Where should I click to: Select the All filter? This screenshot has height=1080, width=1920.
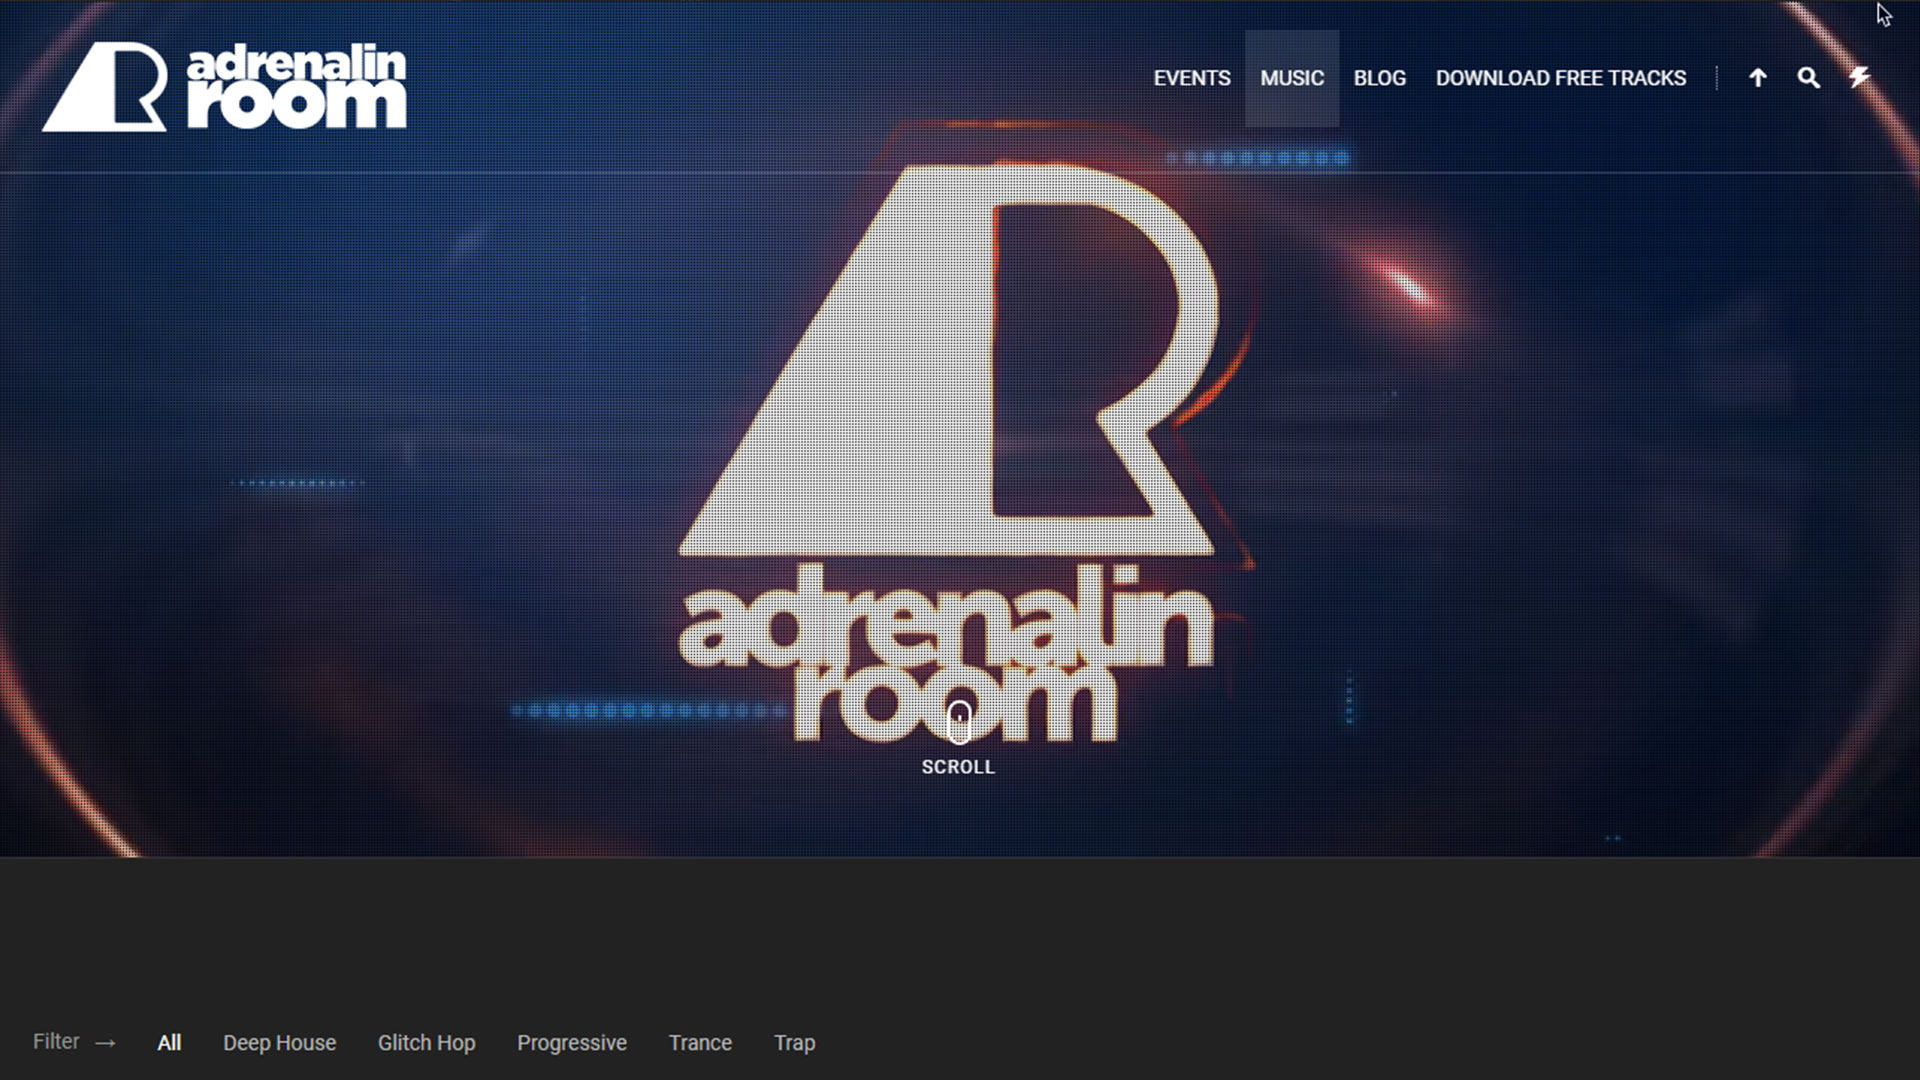coord(169,1043)
